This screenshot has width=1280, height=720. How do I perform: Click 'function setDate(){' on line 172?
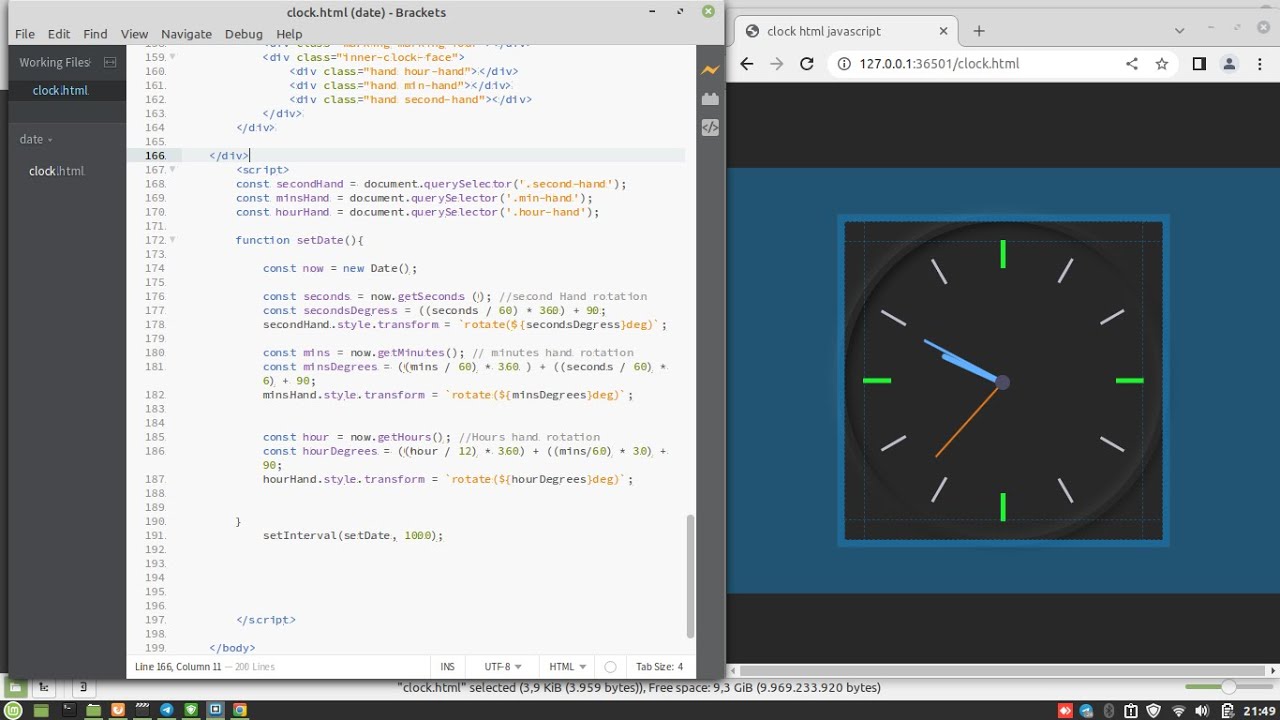point(299,241)
